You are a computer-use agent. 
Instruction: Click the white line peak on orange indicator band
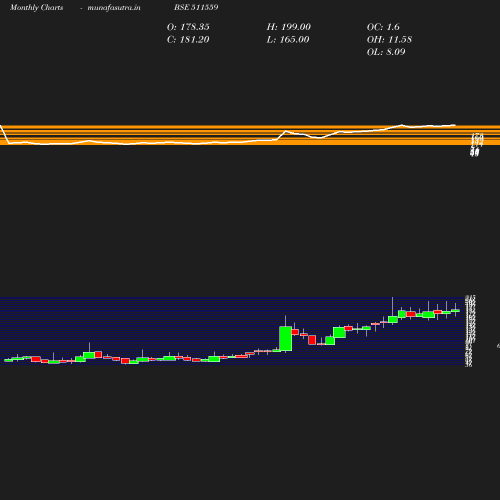(x=402, y=125)
